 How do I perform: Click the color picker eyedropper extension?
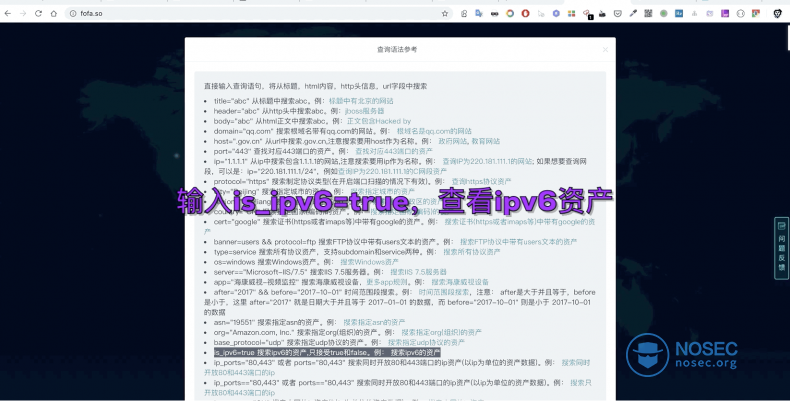(632, 14)
